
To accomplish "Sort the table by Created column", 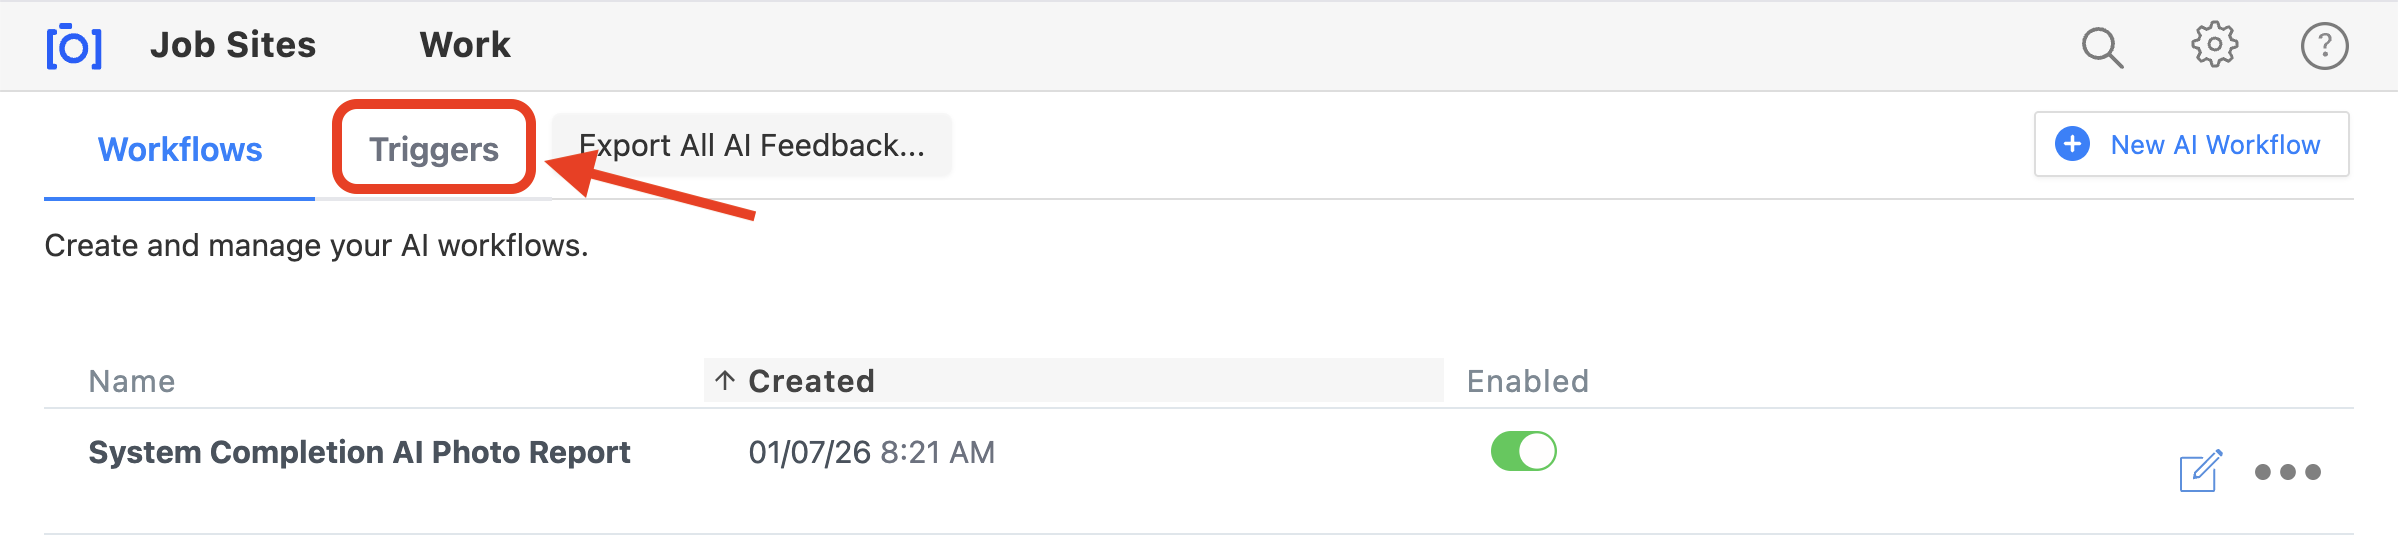I will tap(811, 381).
